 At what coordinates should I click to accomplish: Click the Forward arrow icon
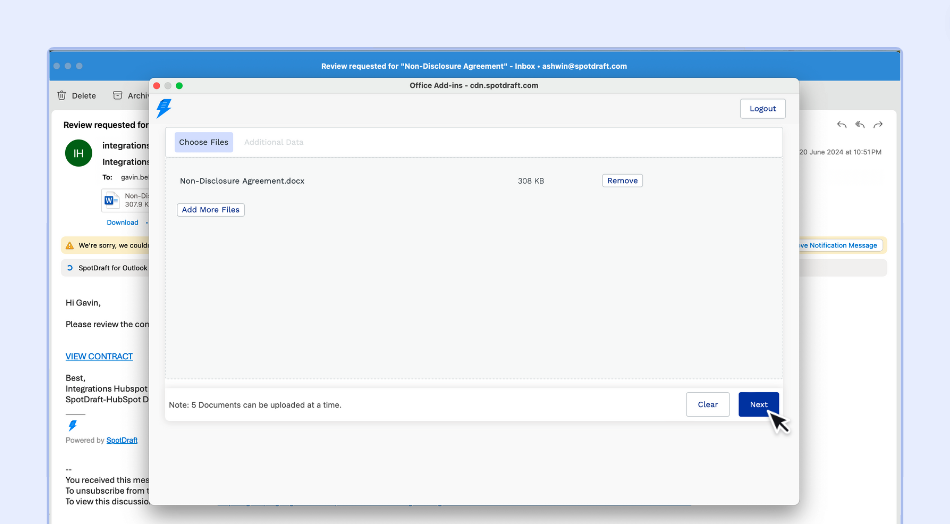(x=878, y=125)
